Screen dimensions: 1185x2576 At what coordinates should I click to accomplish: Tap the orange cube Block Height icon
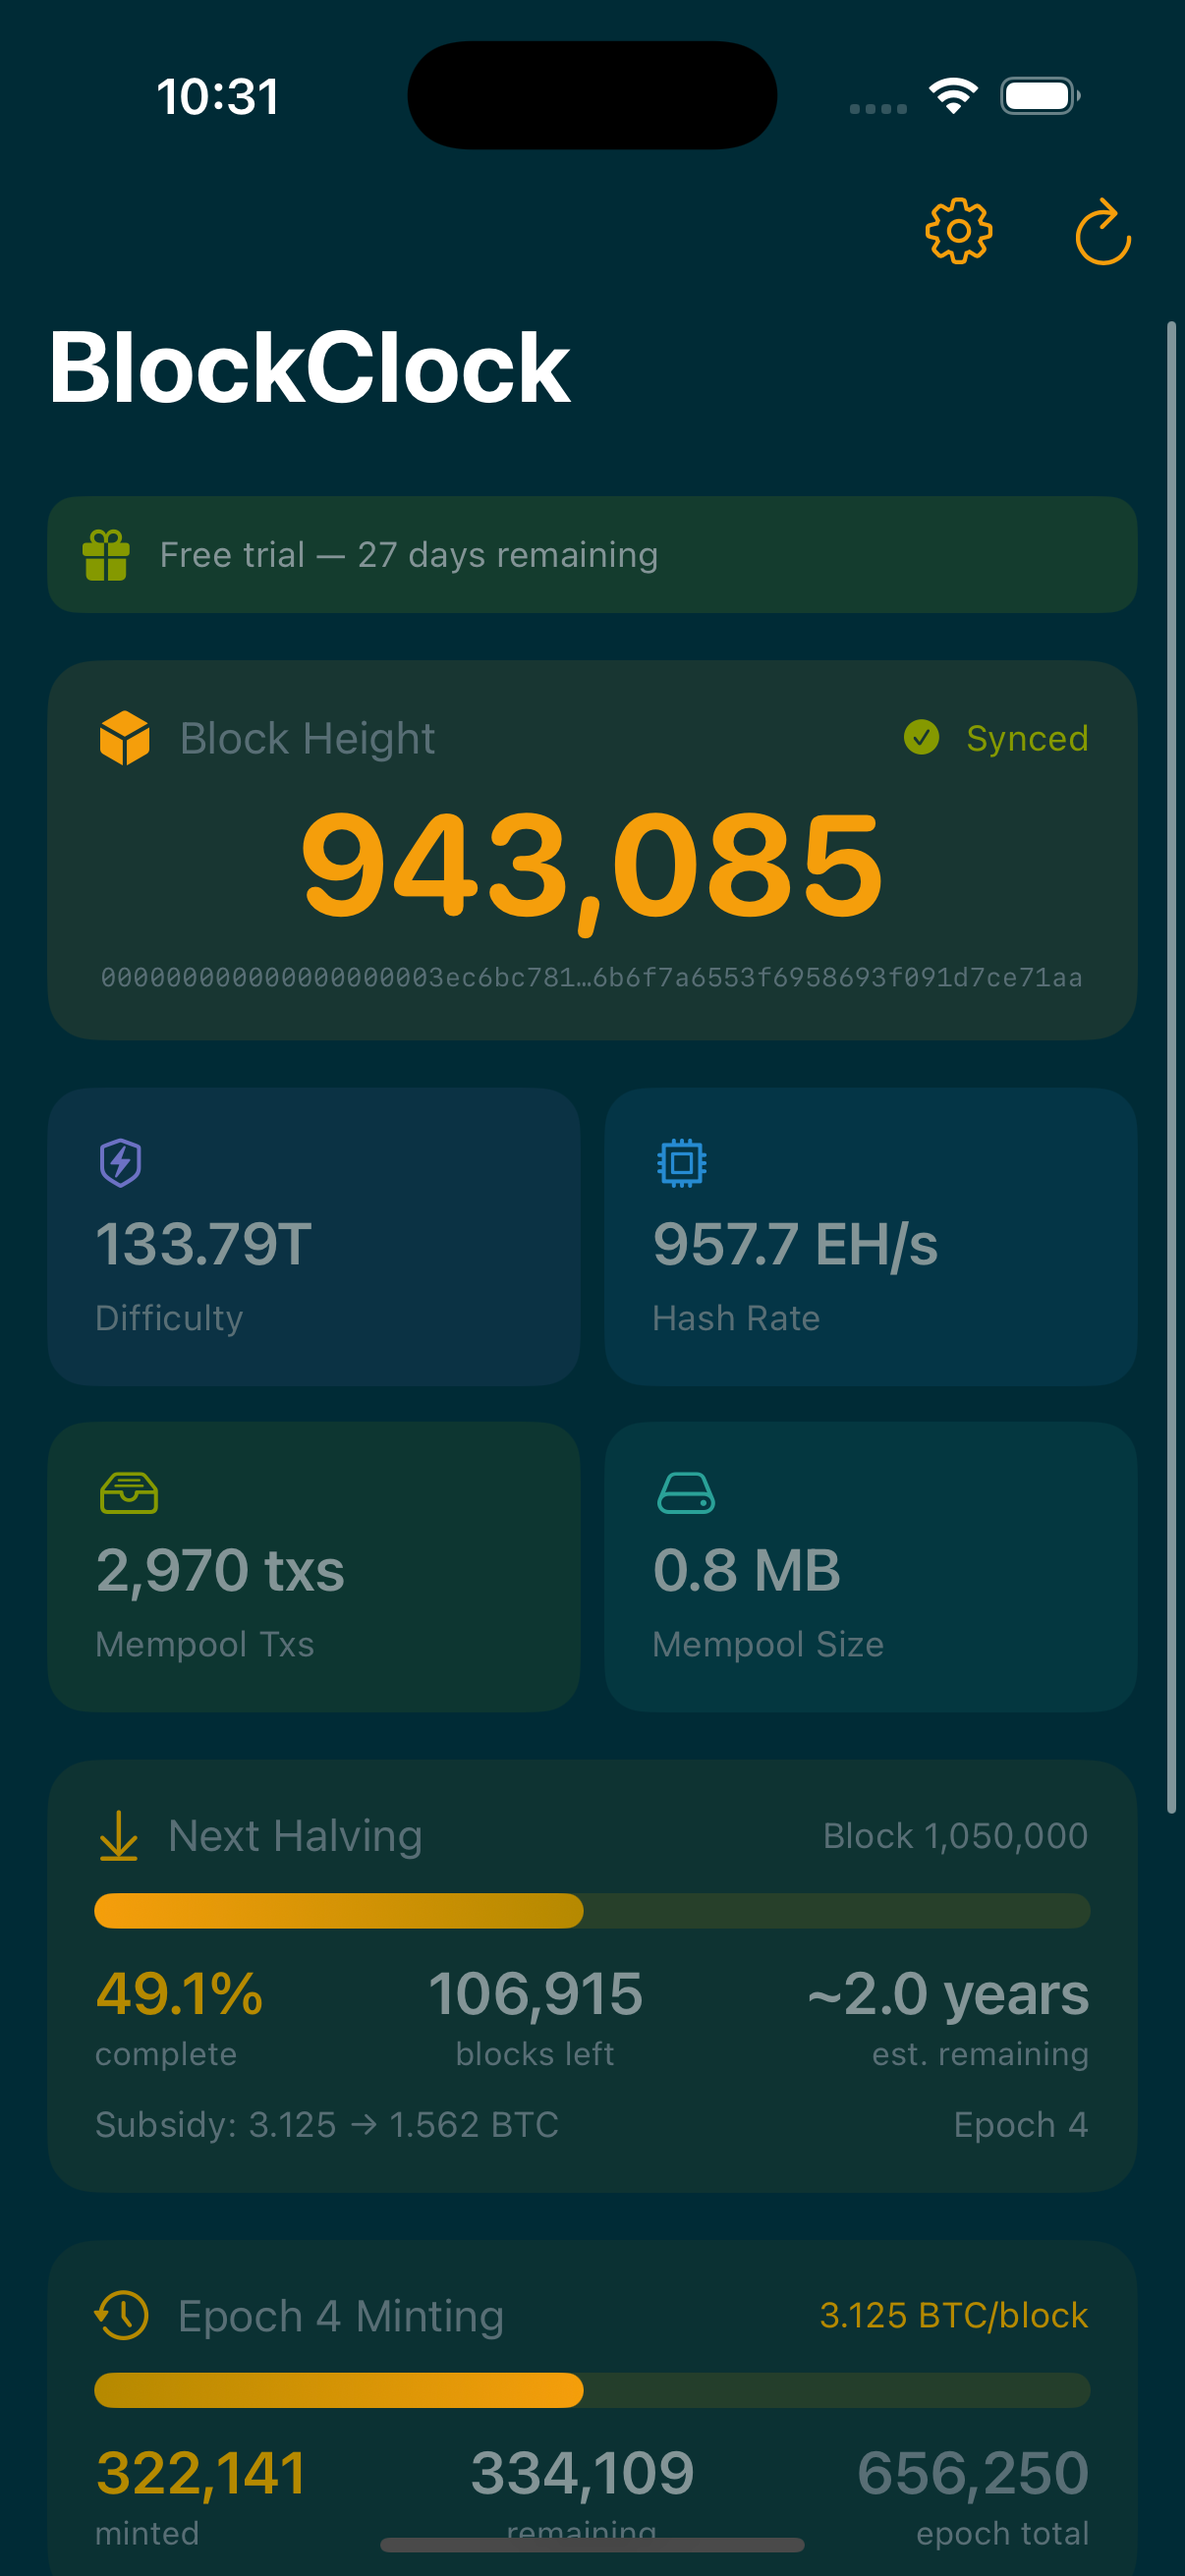point(125,738)
